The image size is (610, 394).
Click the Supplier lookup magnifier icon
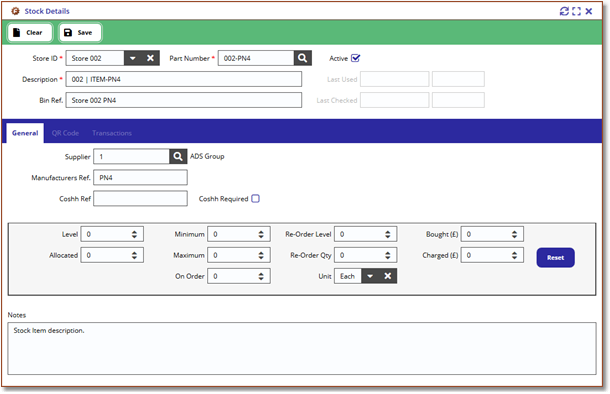pos(178,157)
